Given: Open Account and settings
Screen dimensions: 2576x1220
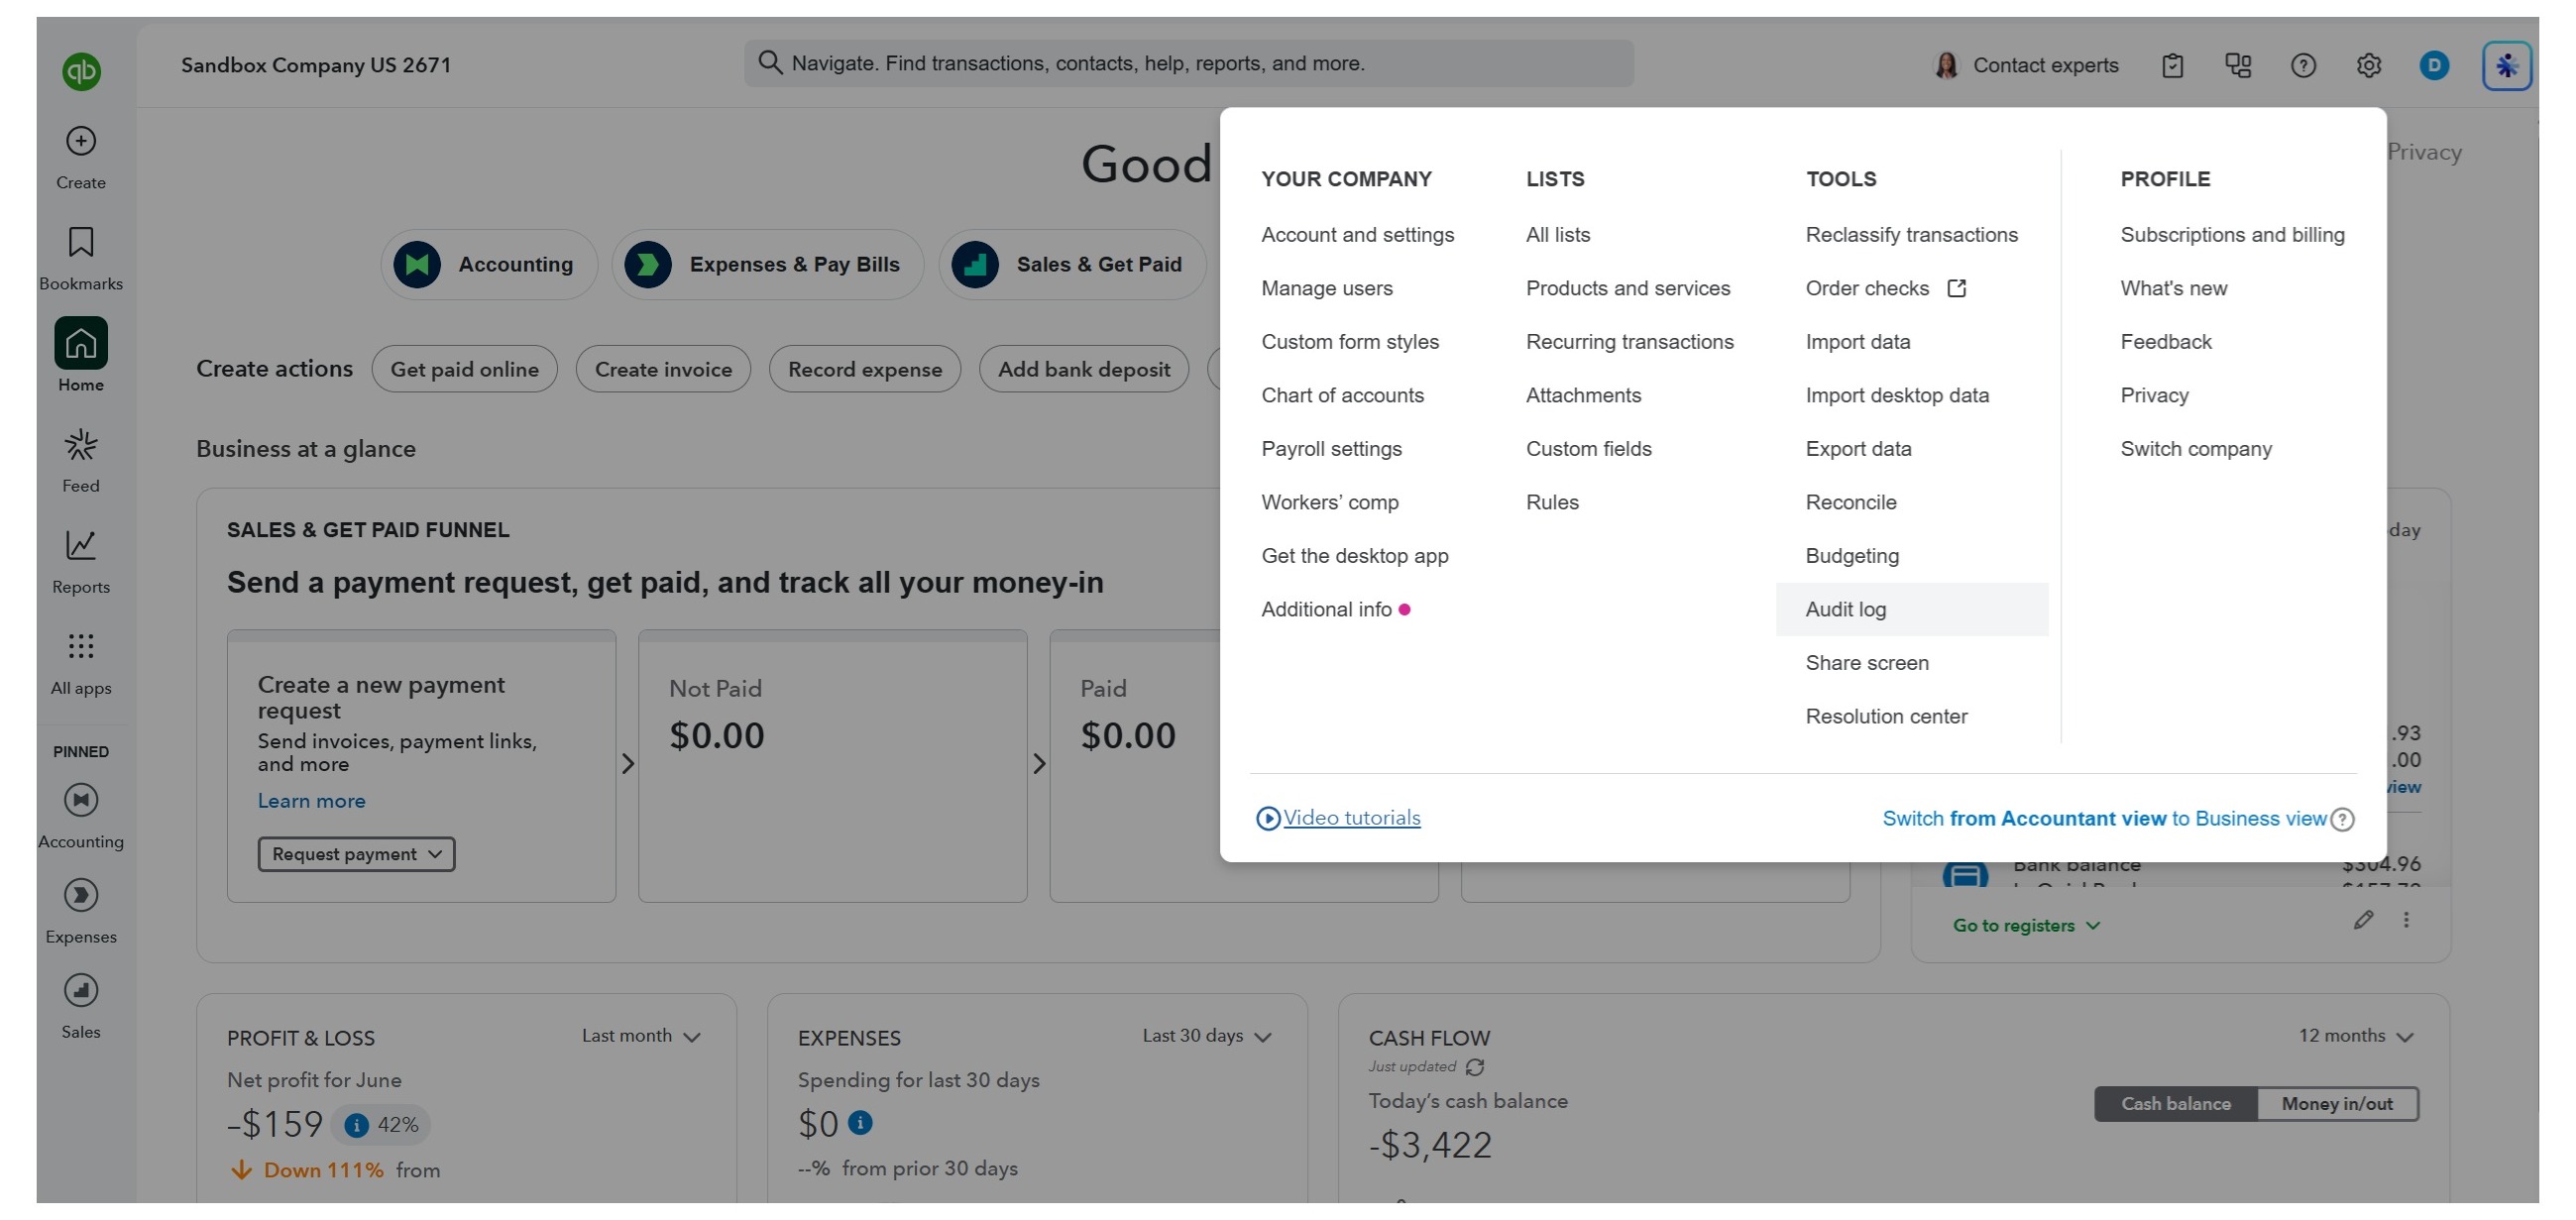Looking at the screenshot, I should tap(1357, 234).
